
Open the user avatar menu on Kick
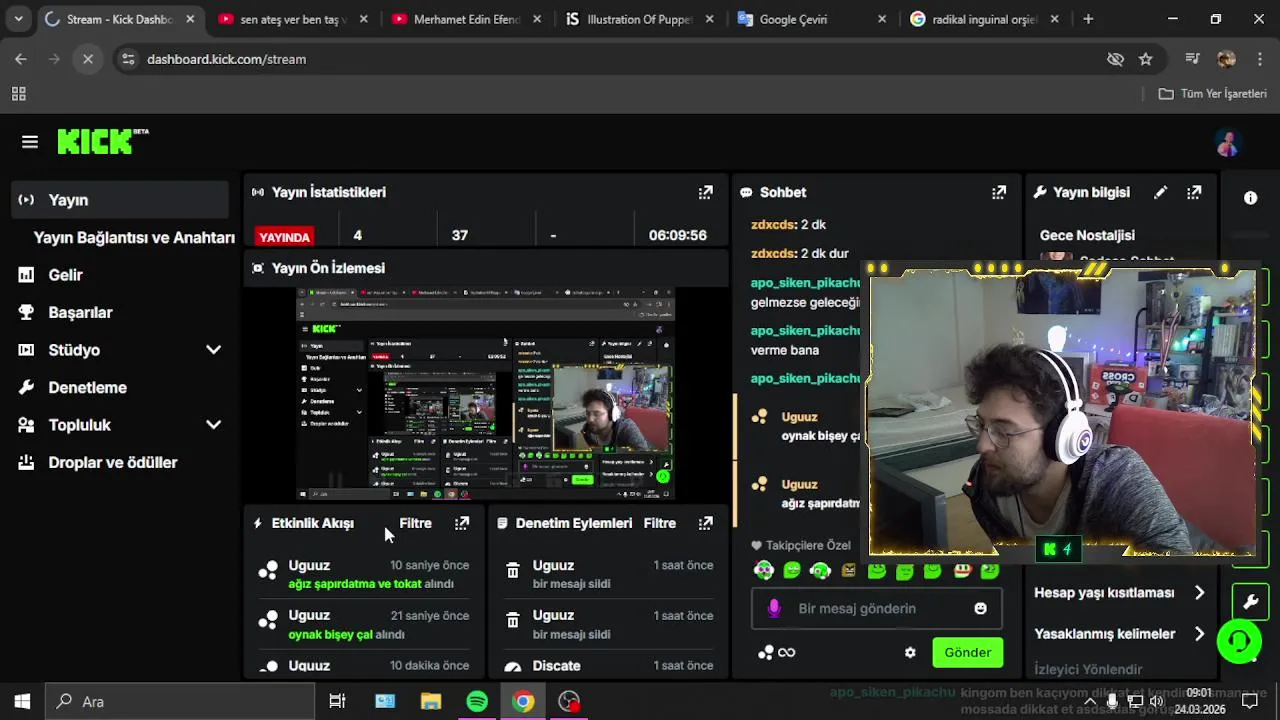click(x=1227, y=143)
